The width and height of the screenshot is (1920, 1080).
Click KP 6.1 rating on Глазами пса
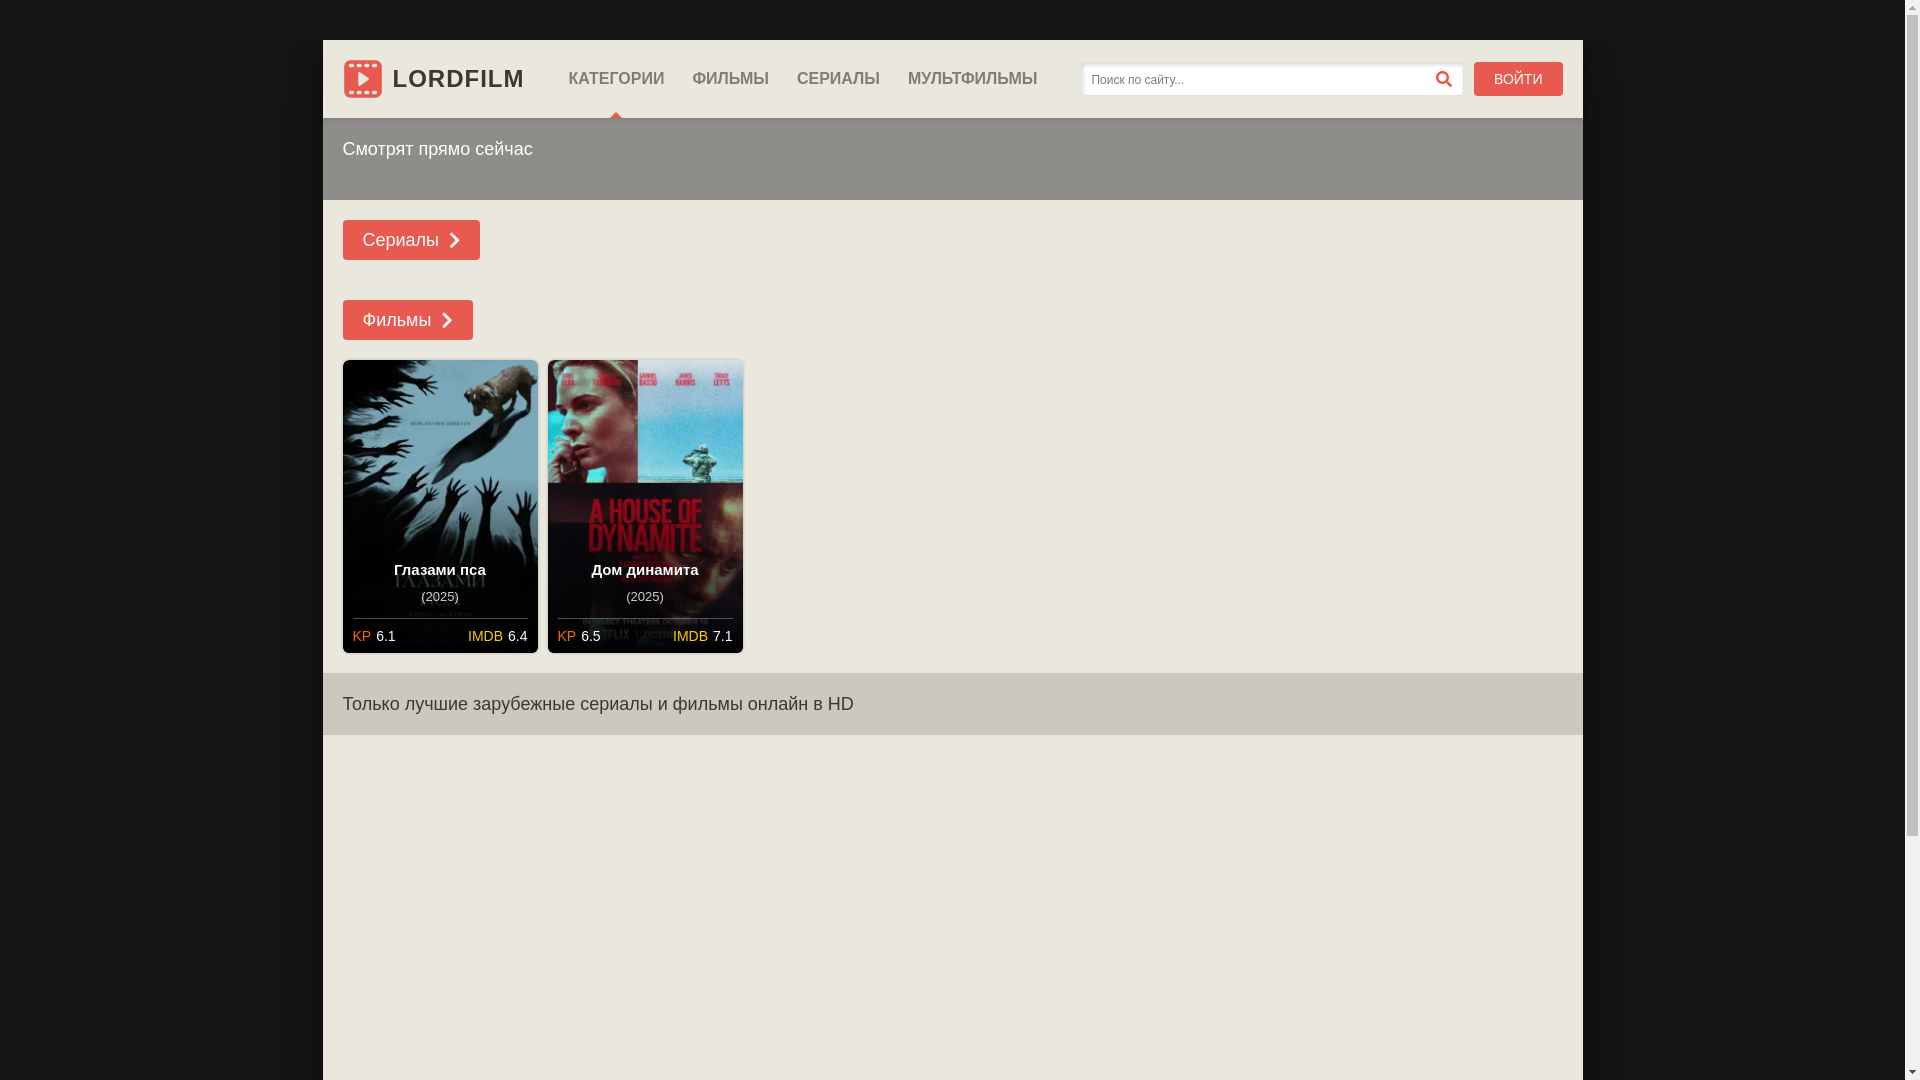click(374, 636)
